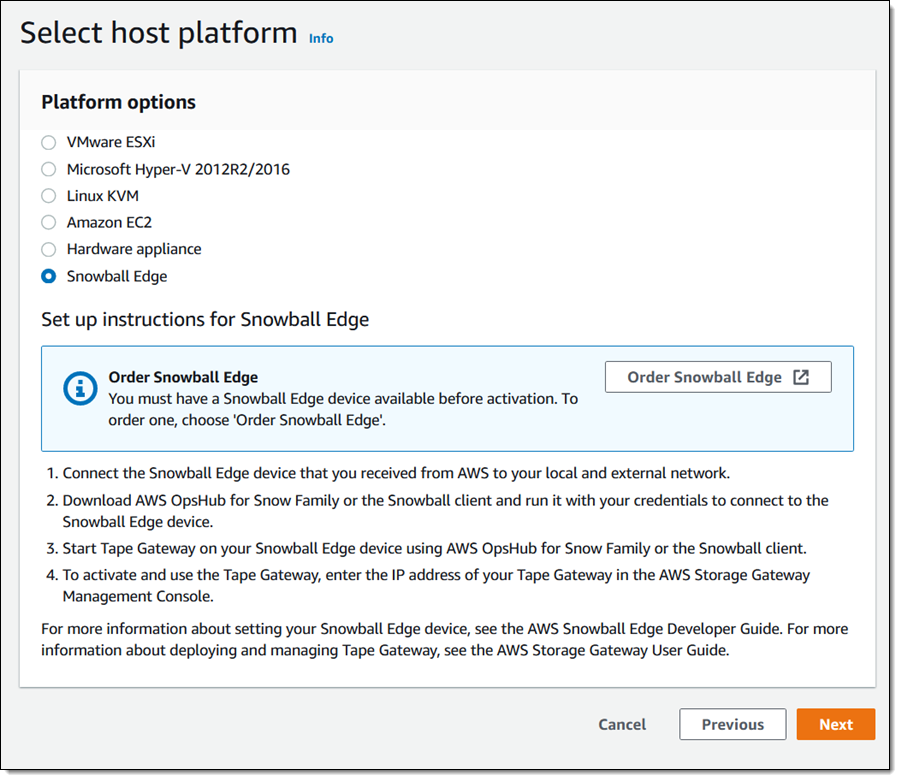
Task: Choose Microsoft Hyper-V 2012R2/2016 platform option
Action: tap(49, 169)
